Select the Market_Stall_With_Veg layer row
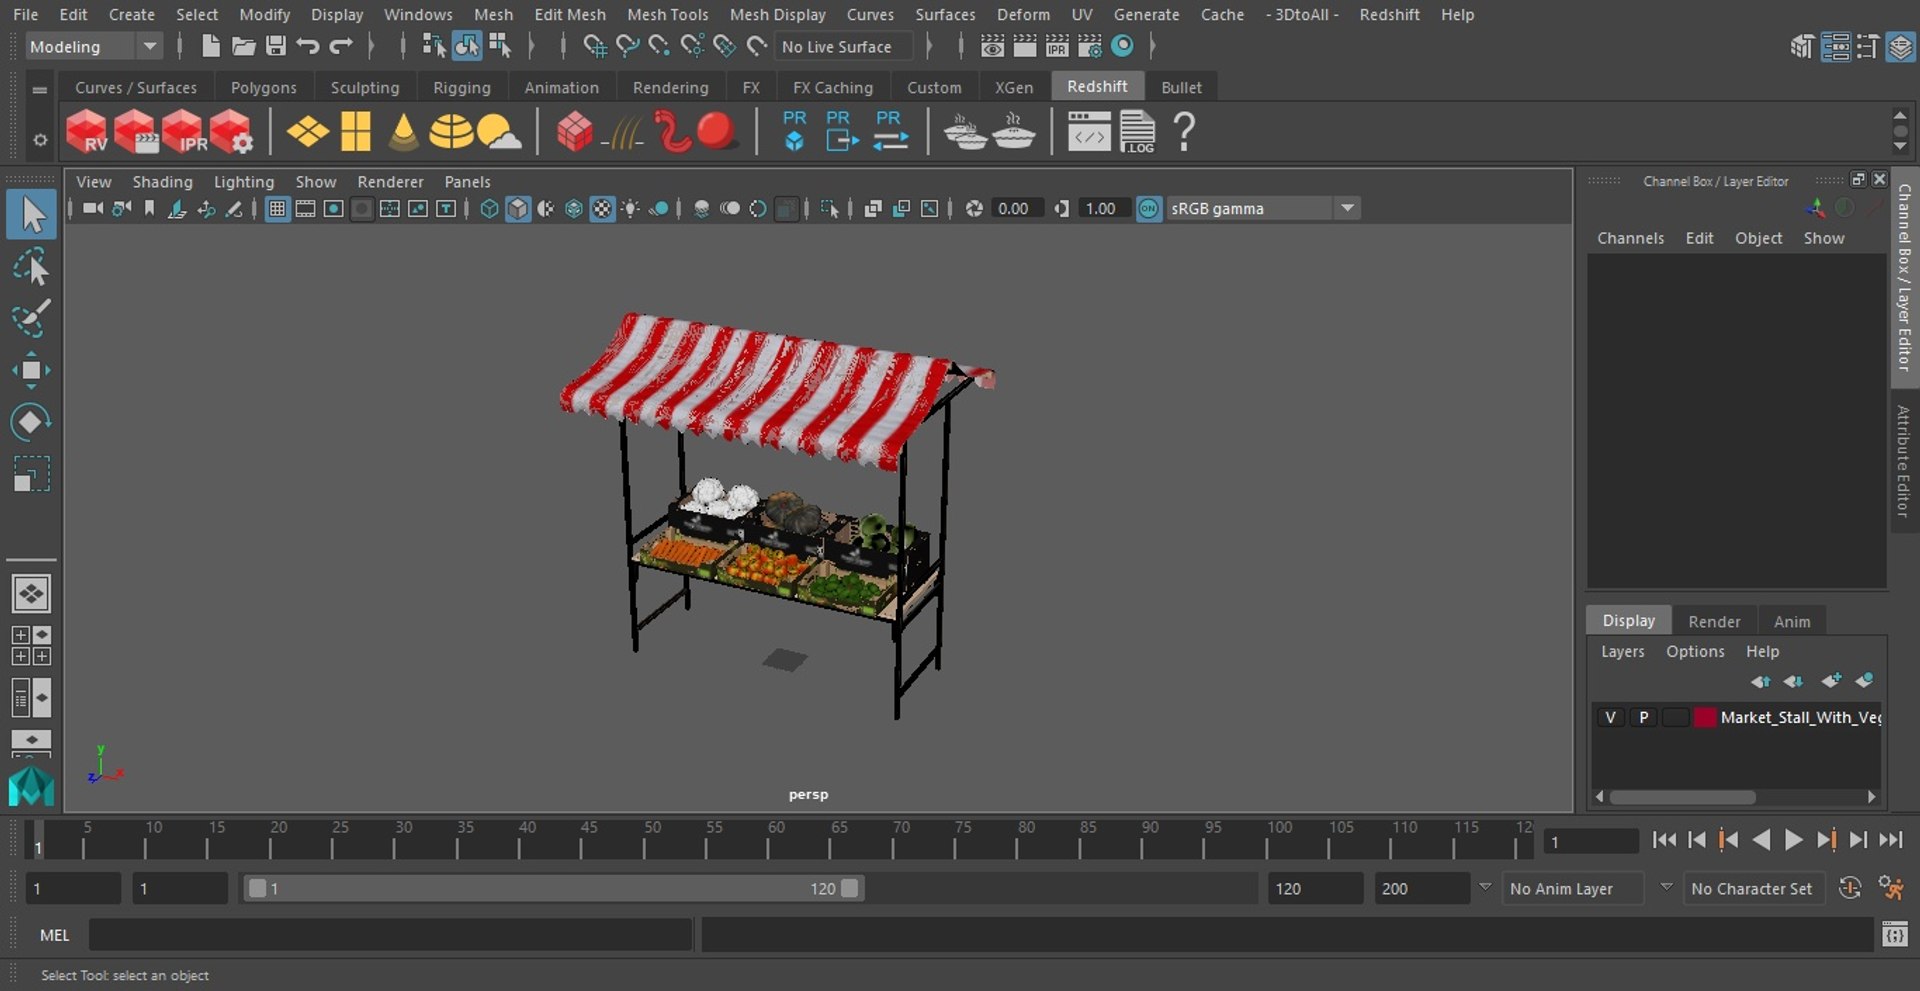 tap(1736, 717)
